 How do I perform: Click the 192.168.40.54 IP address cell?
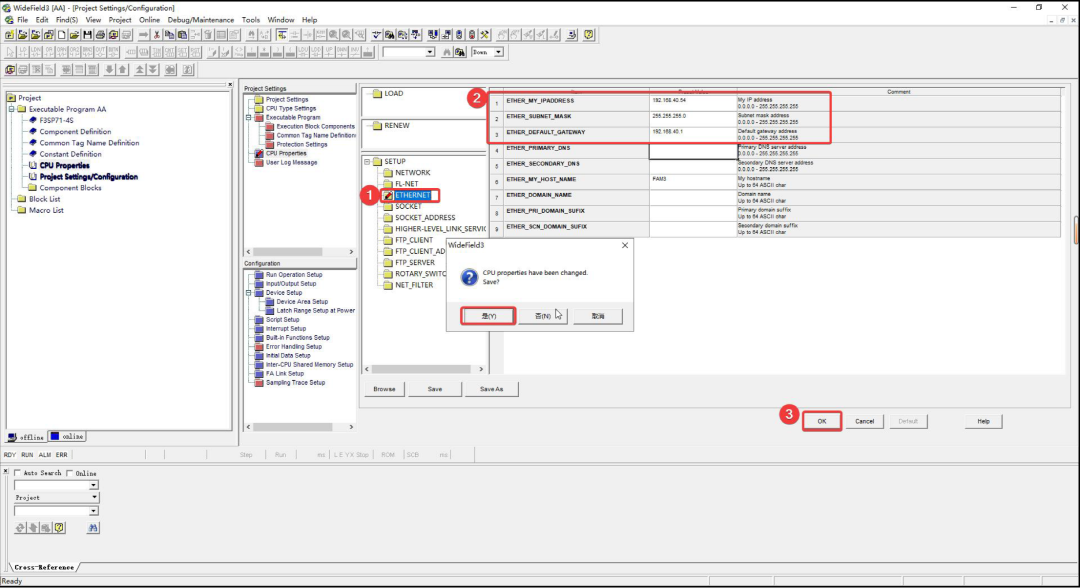693,104
